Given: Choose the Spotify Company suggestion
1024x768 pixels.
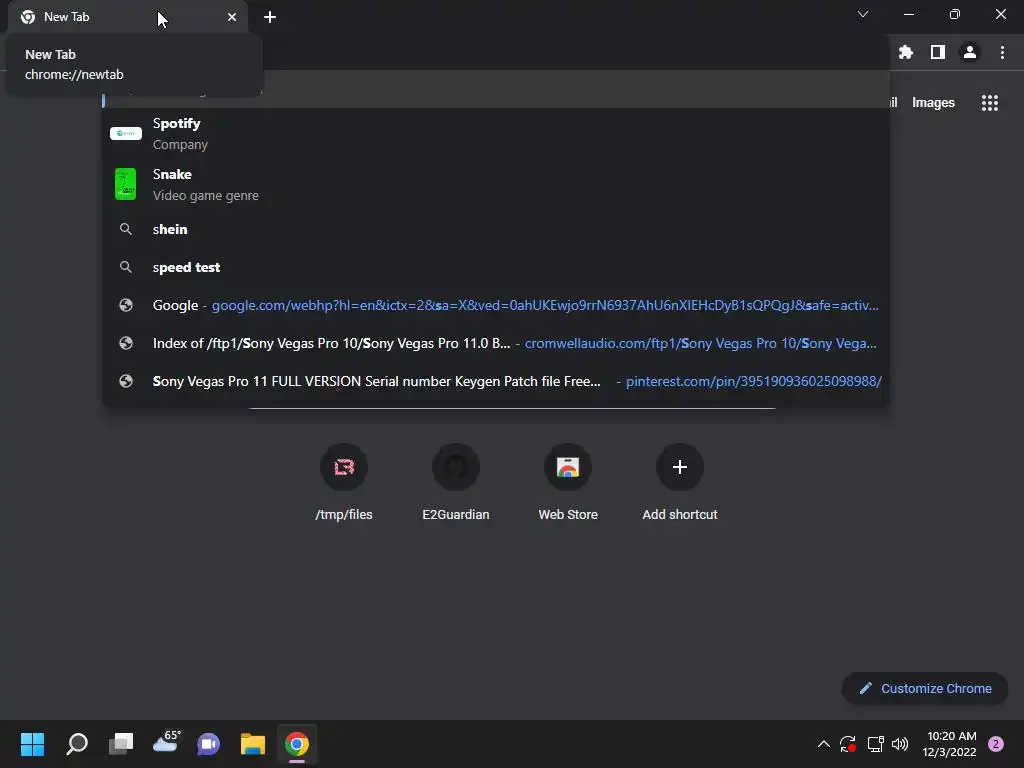Looking at the screenshot, I should coord(496,134).
